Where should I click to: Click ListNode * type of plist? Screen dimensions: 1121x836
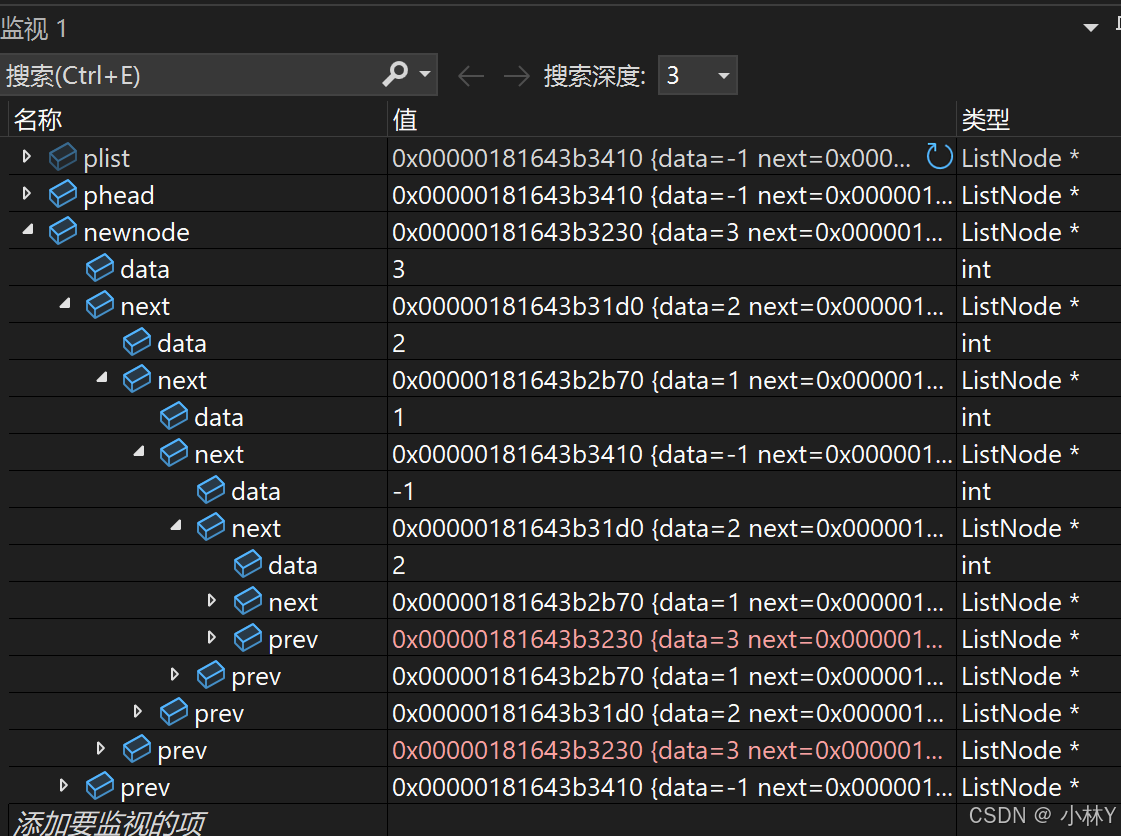click(1020, 158)
